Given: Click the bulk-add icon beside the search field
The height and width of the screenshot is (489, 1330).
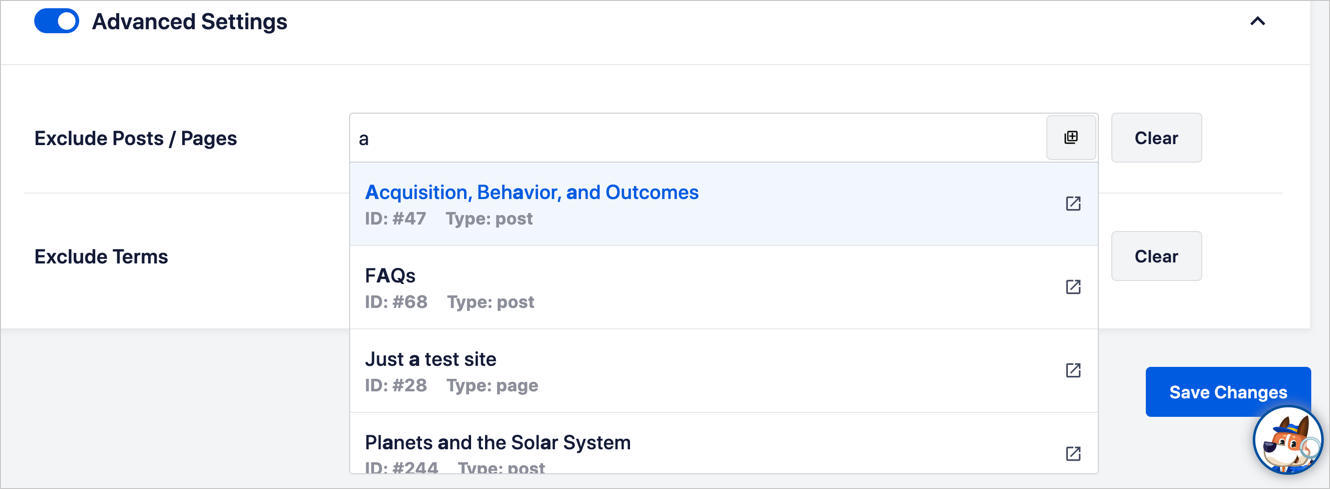Looking at the screenshot, I should click(1071, 138).
